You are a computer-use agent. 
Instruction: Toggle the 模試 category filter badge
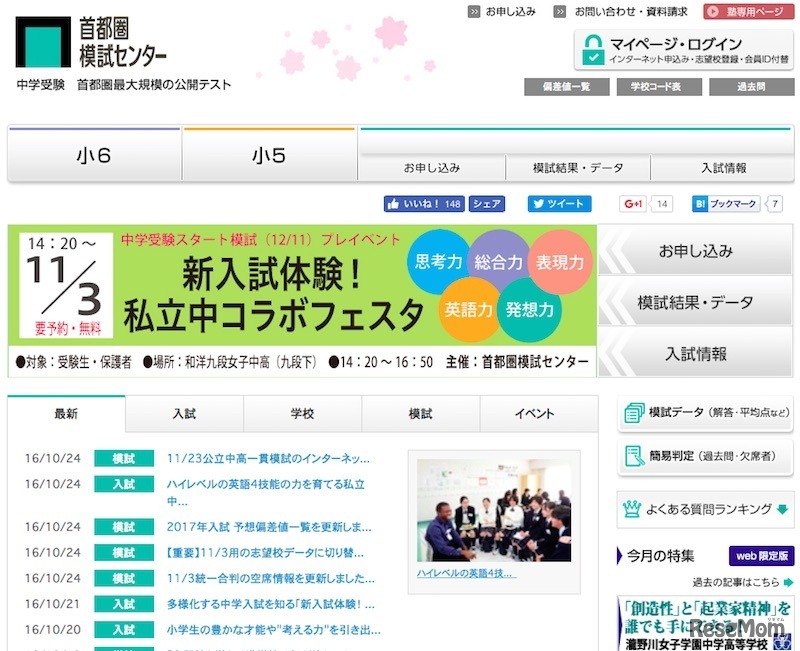click(x=123, y=456)
